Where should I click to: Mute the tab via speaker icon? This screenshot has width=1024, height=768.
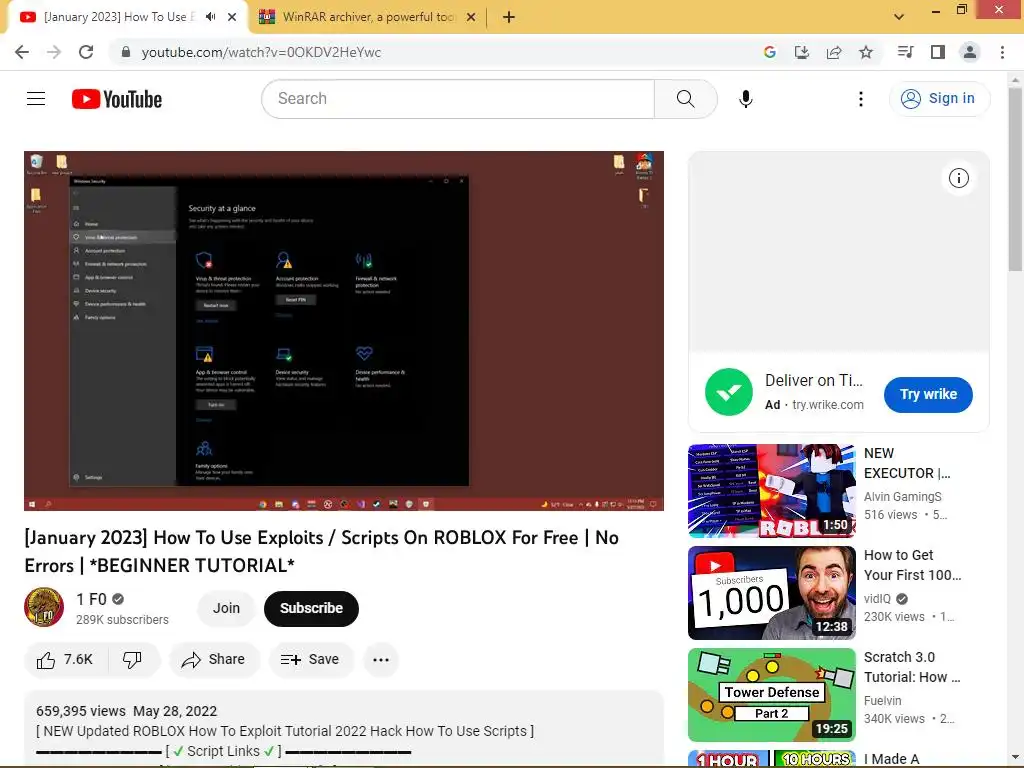210,17
